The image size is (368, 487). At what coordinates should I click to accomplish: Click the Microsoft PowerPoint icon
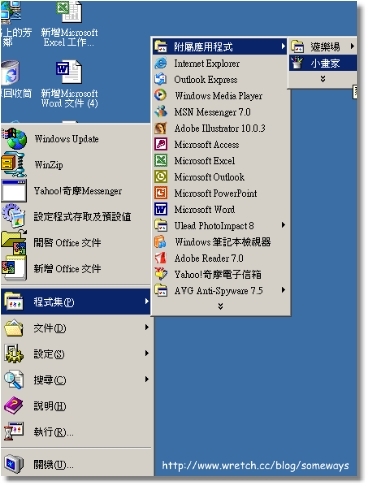161,193
